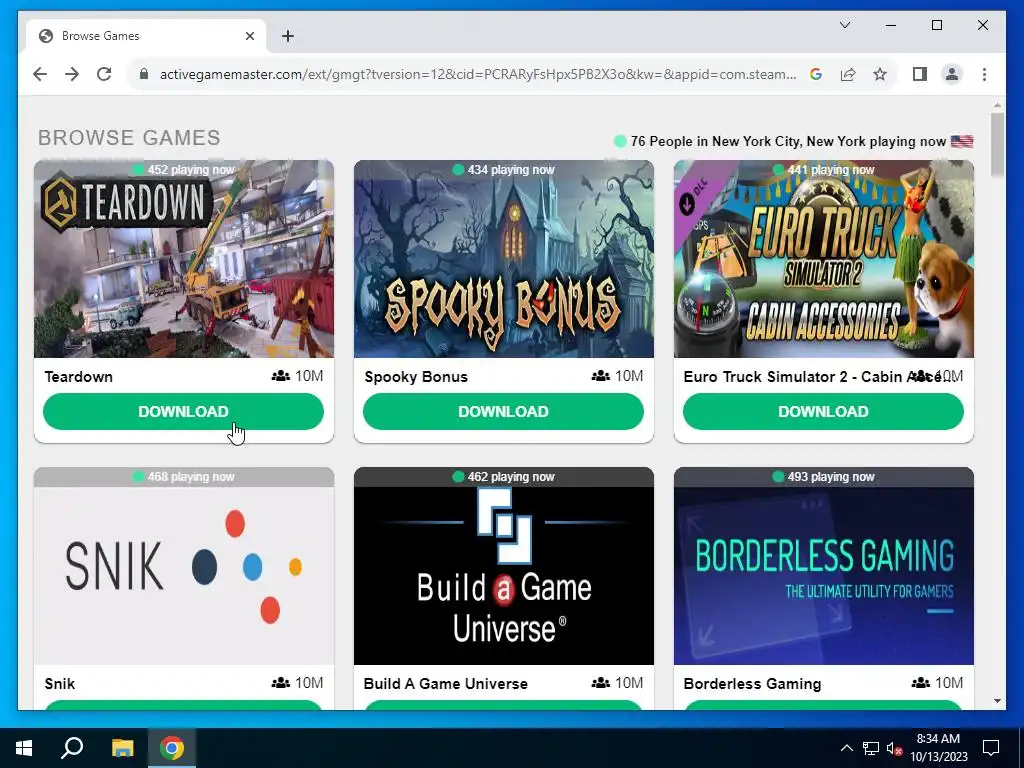The image size is (1024, 768).
Task: Click the address bar URL
Action: pyautogui.click(x=477, y=74)
